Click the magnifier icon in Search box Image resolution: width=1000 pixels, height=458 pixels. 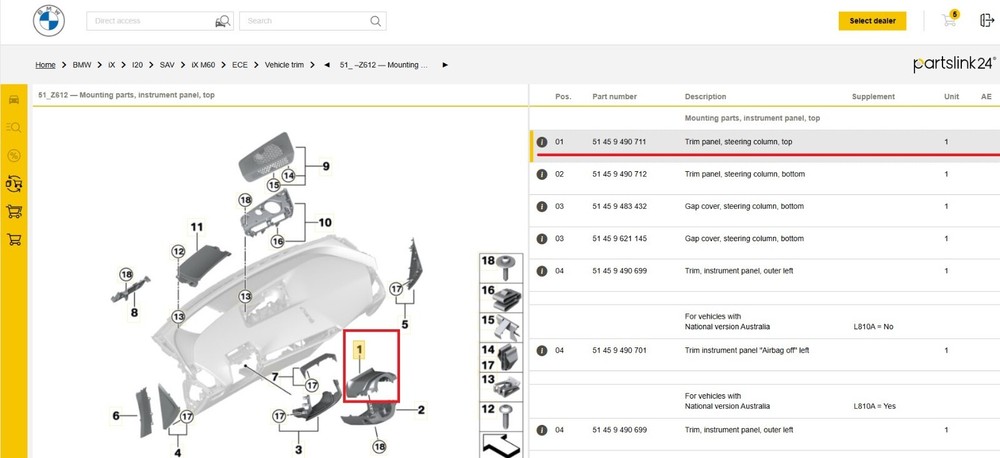tap(376, 21)
